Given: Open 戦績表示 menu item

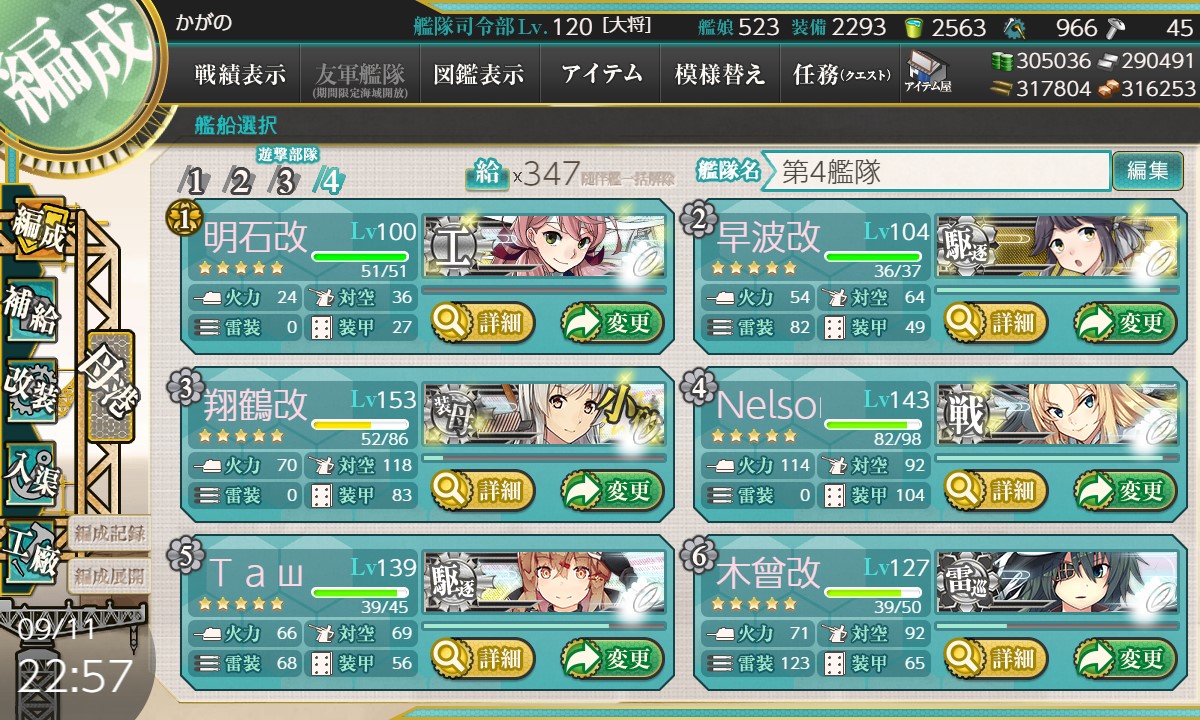Looking at the screenshot, I should [x=239, y=74].
